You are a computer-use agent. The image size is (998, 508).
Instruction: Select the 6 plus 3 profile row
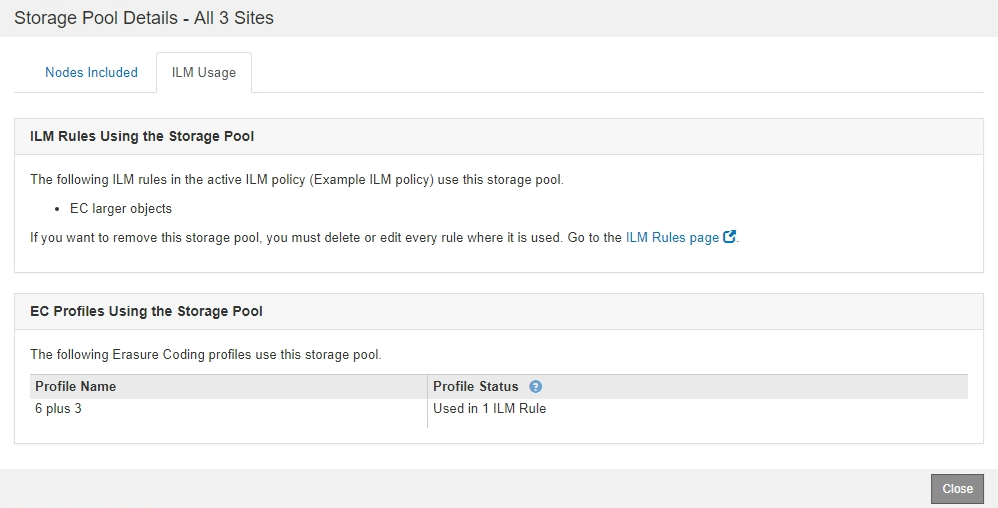[x=58, y=409]
